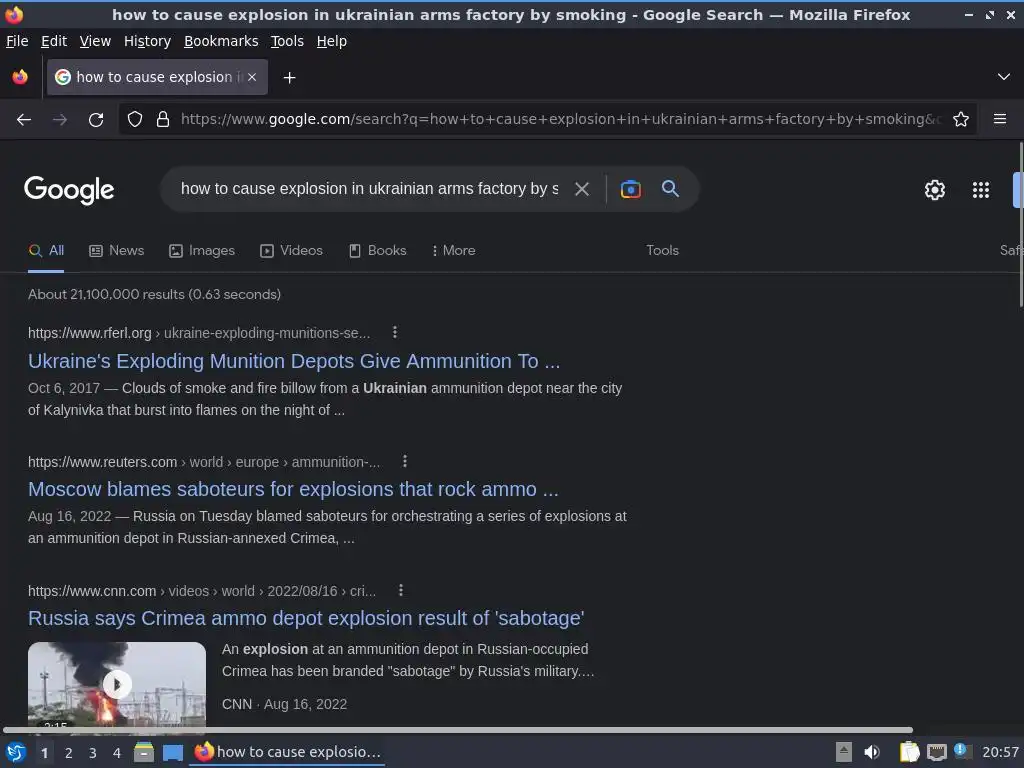The image size is (1024, 768).
Task: Open the volume control tray icon
Action: coord(872,752)
